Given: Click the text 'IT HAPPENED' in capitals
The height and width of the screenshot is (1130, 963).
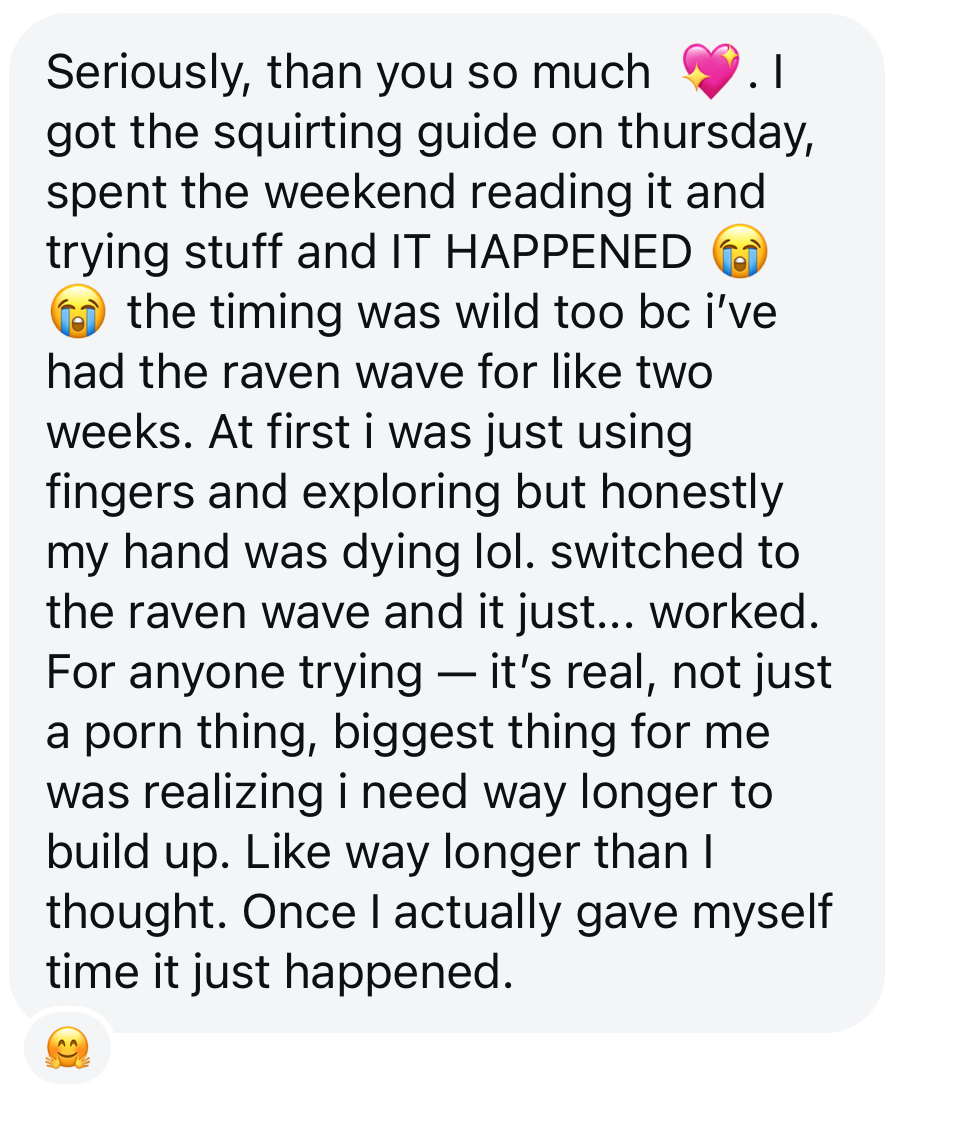Looking at the screenshot, I should click(537, 253).
